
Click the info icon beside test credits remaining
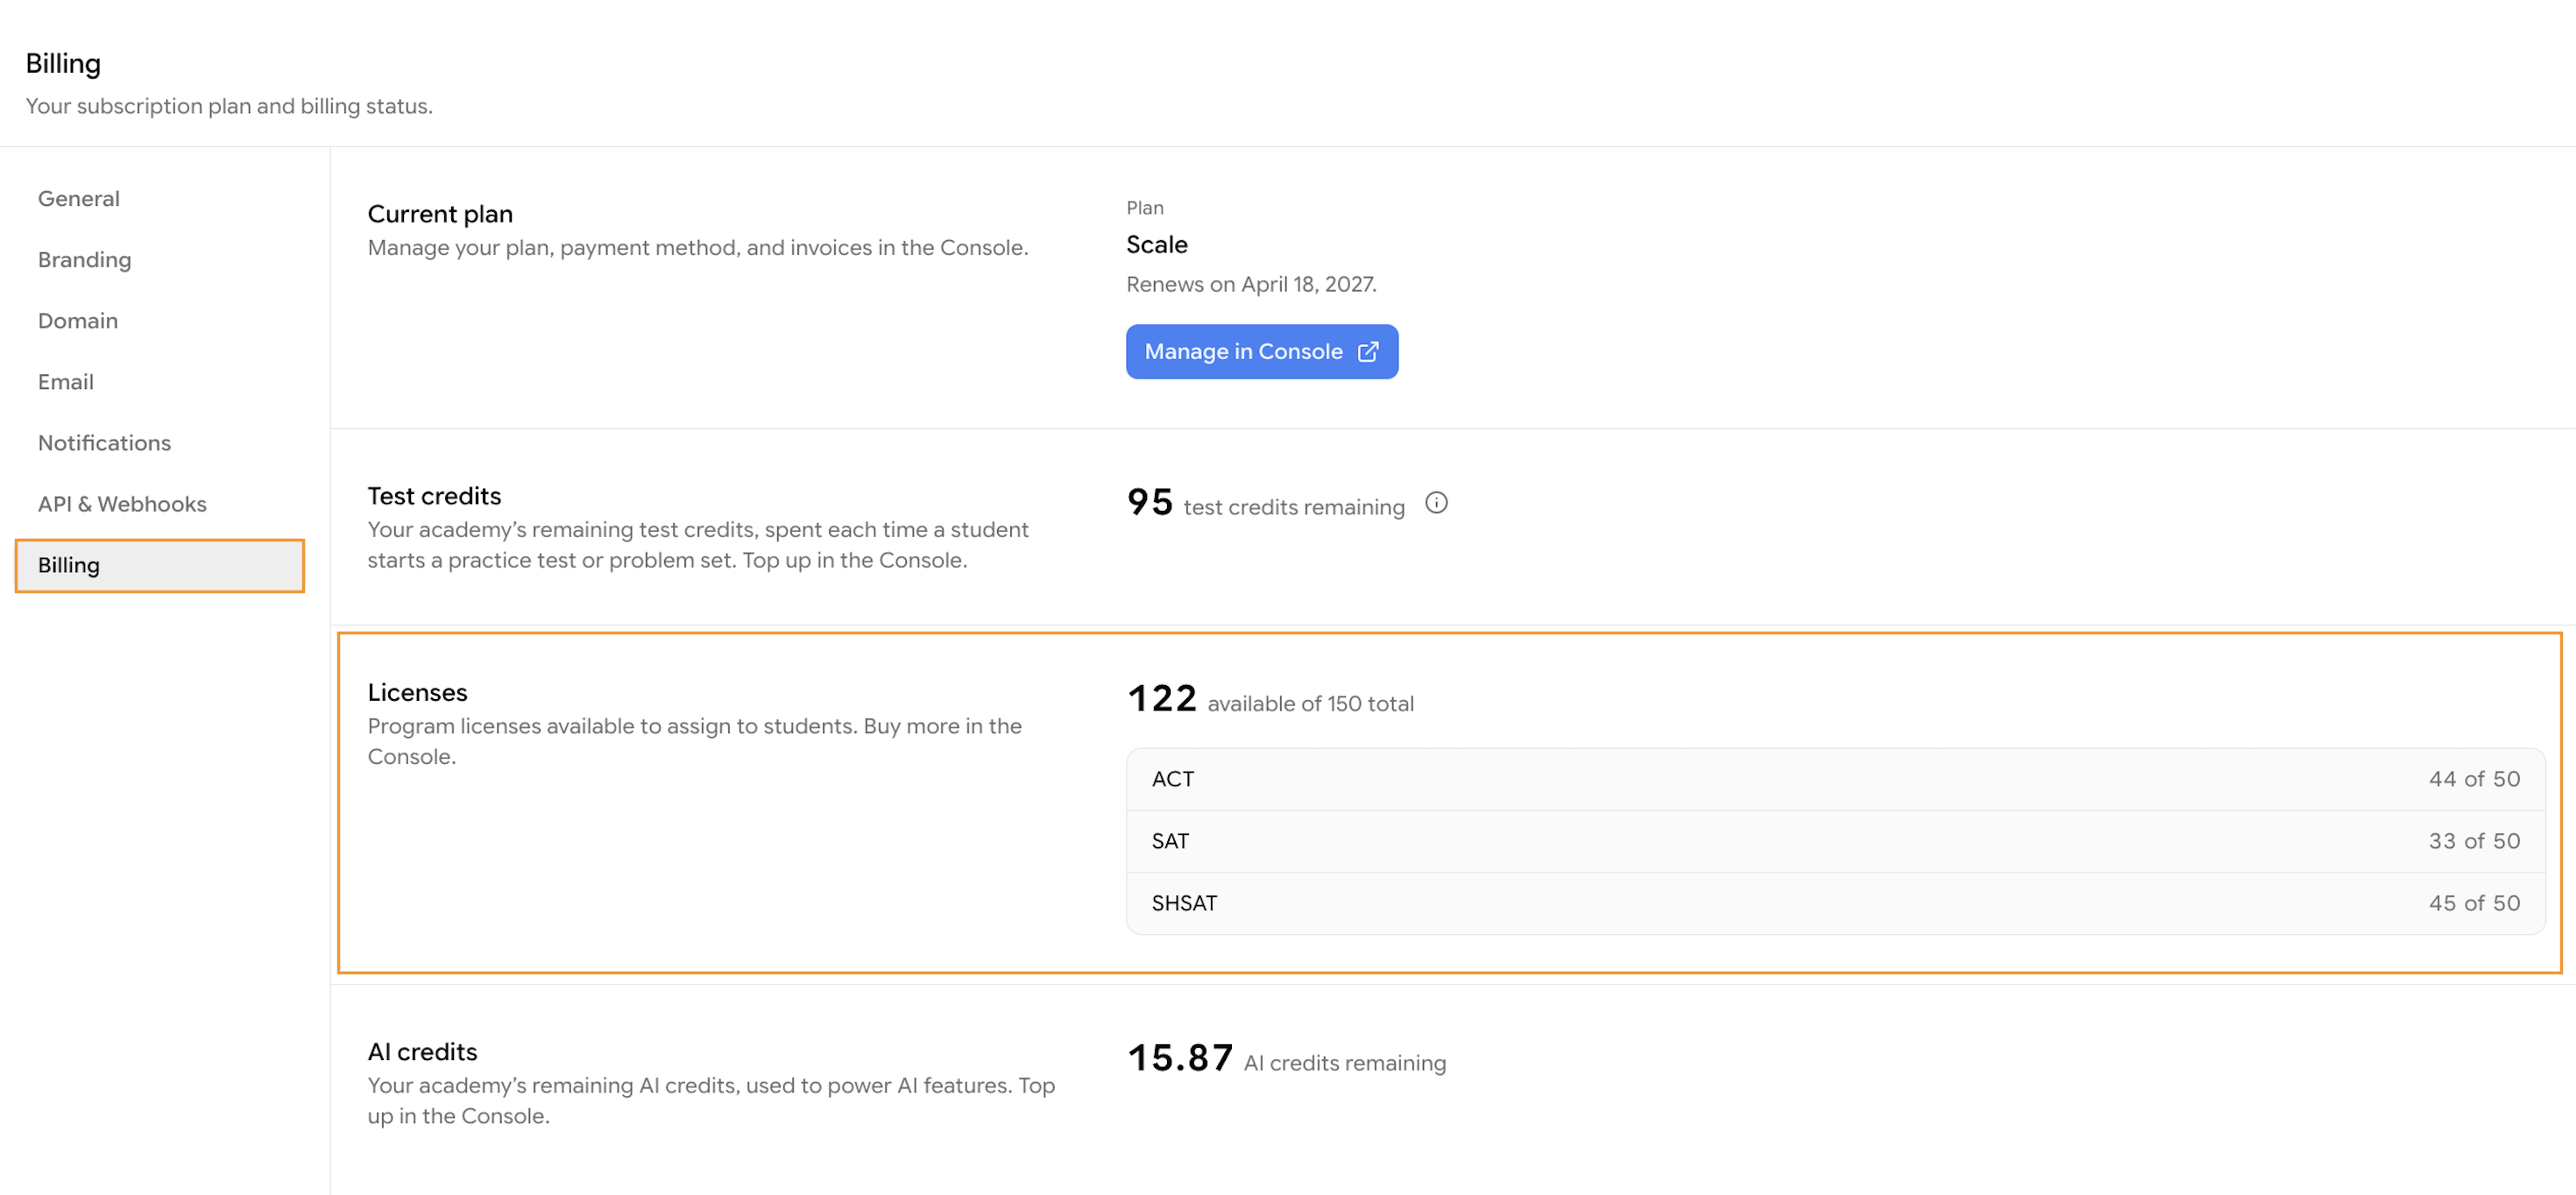tap(1436, 503)
